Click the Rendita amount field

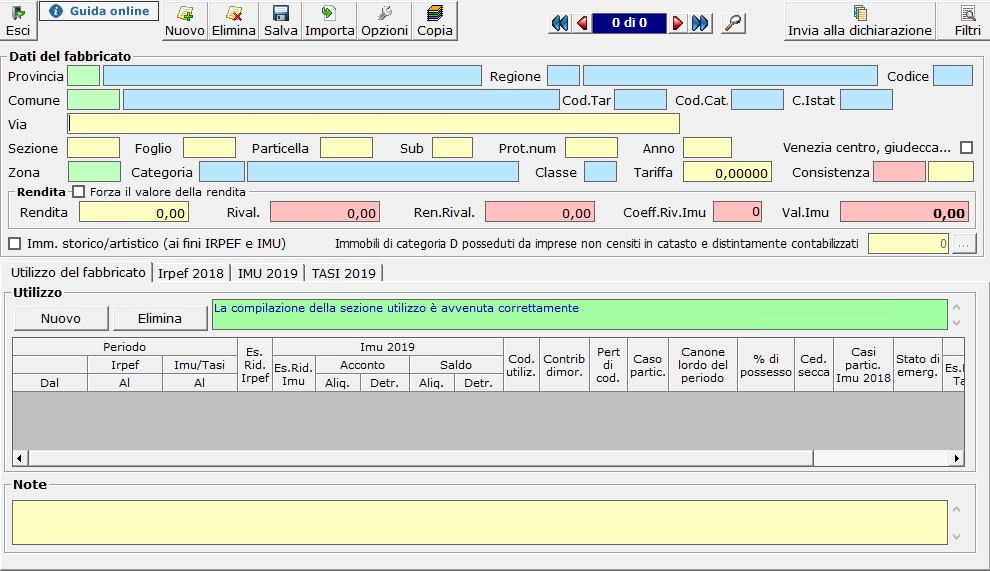click(x=134, y=212)
